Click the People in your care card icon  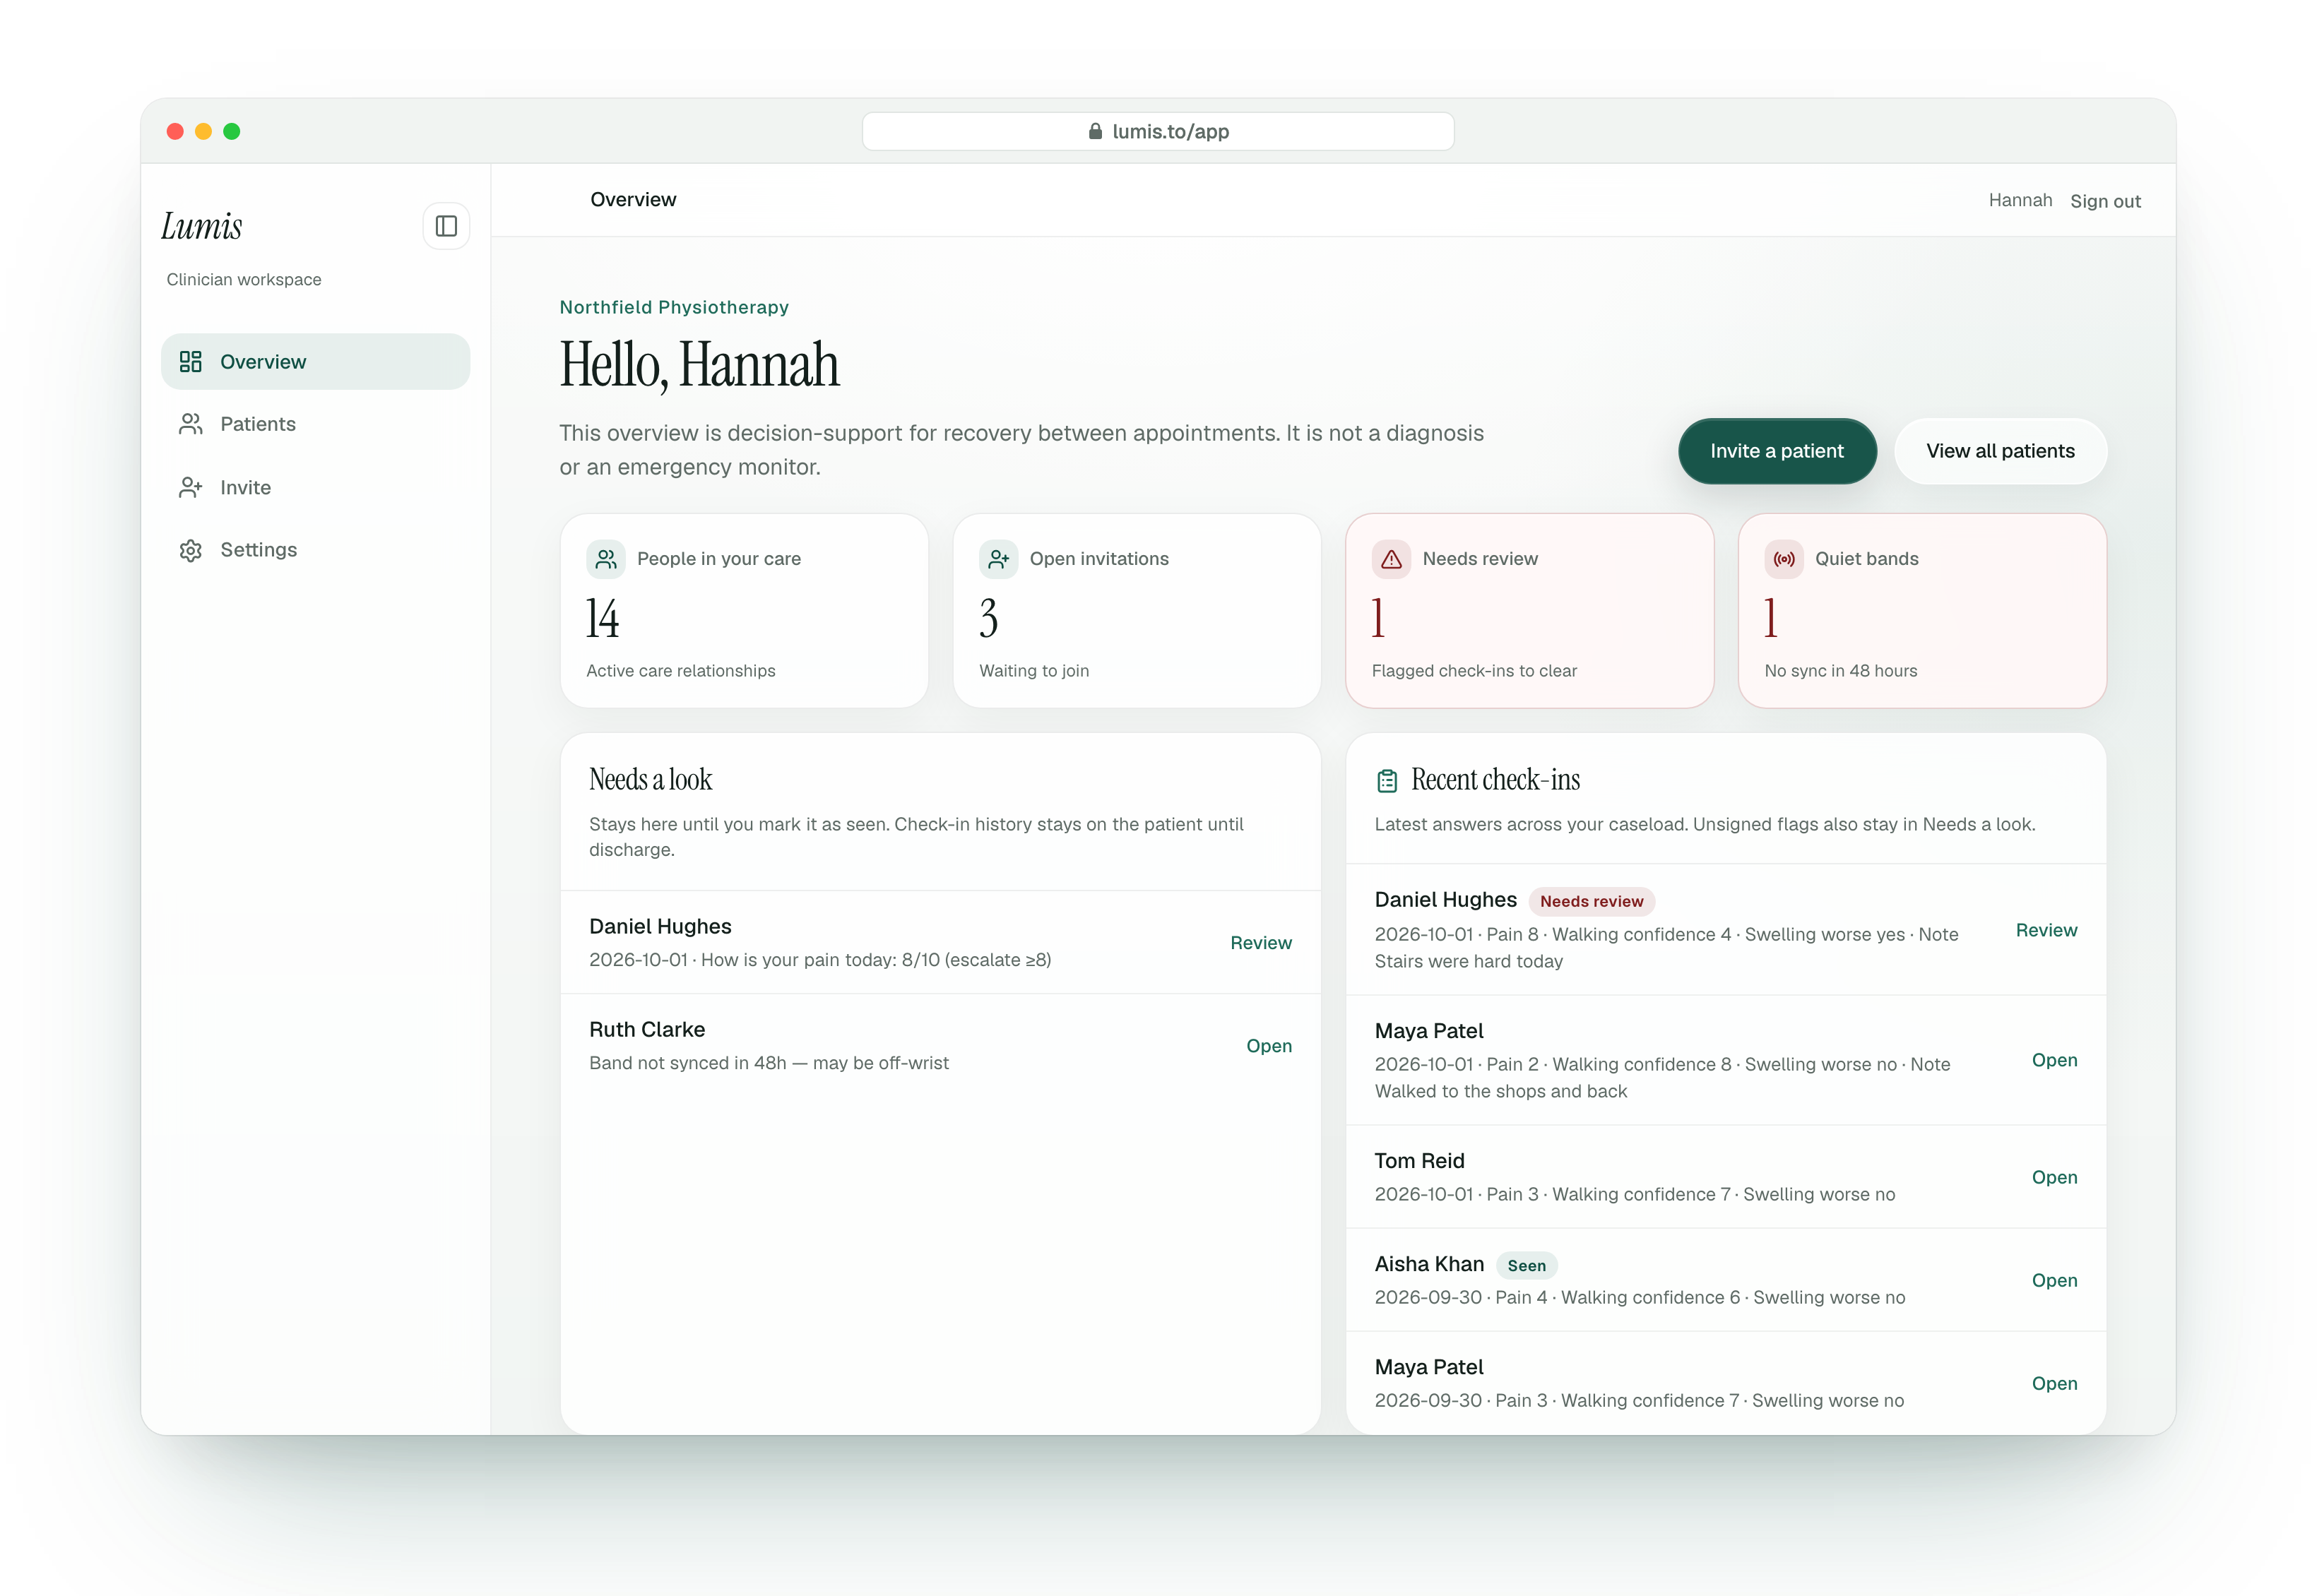coord(606,559)
